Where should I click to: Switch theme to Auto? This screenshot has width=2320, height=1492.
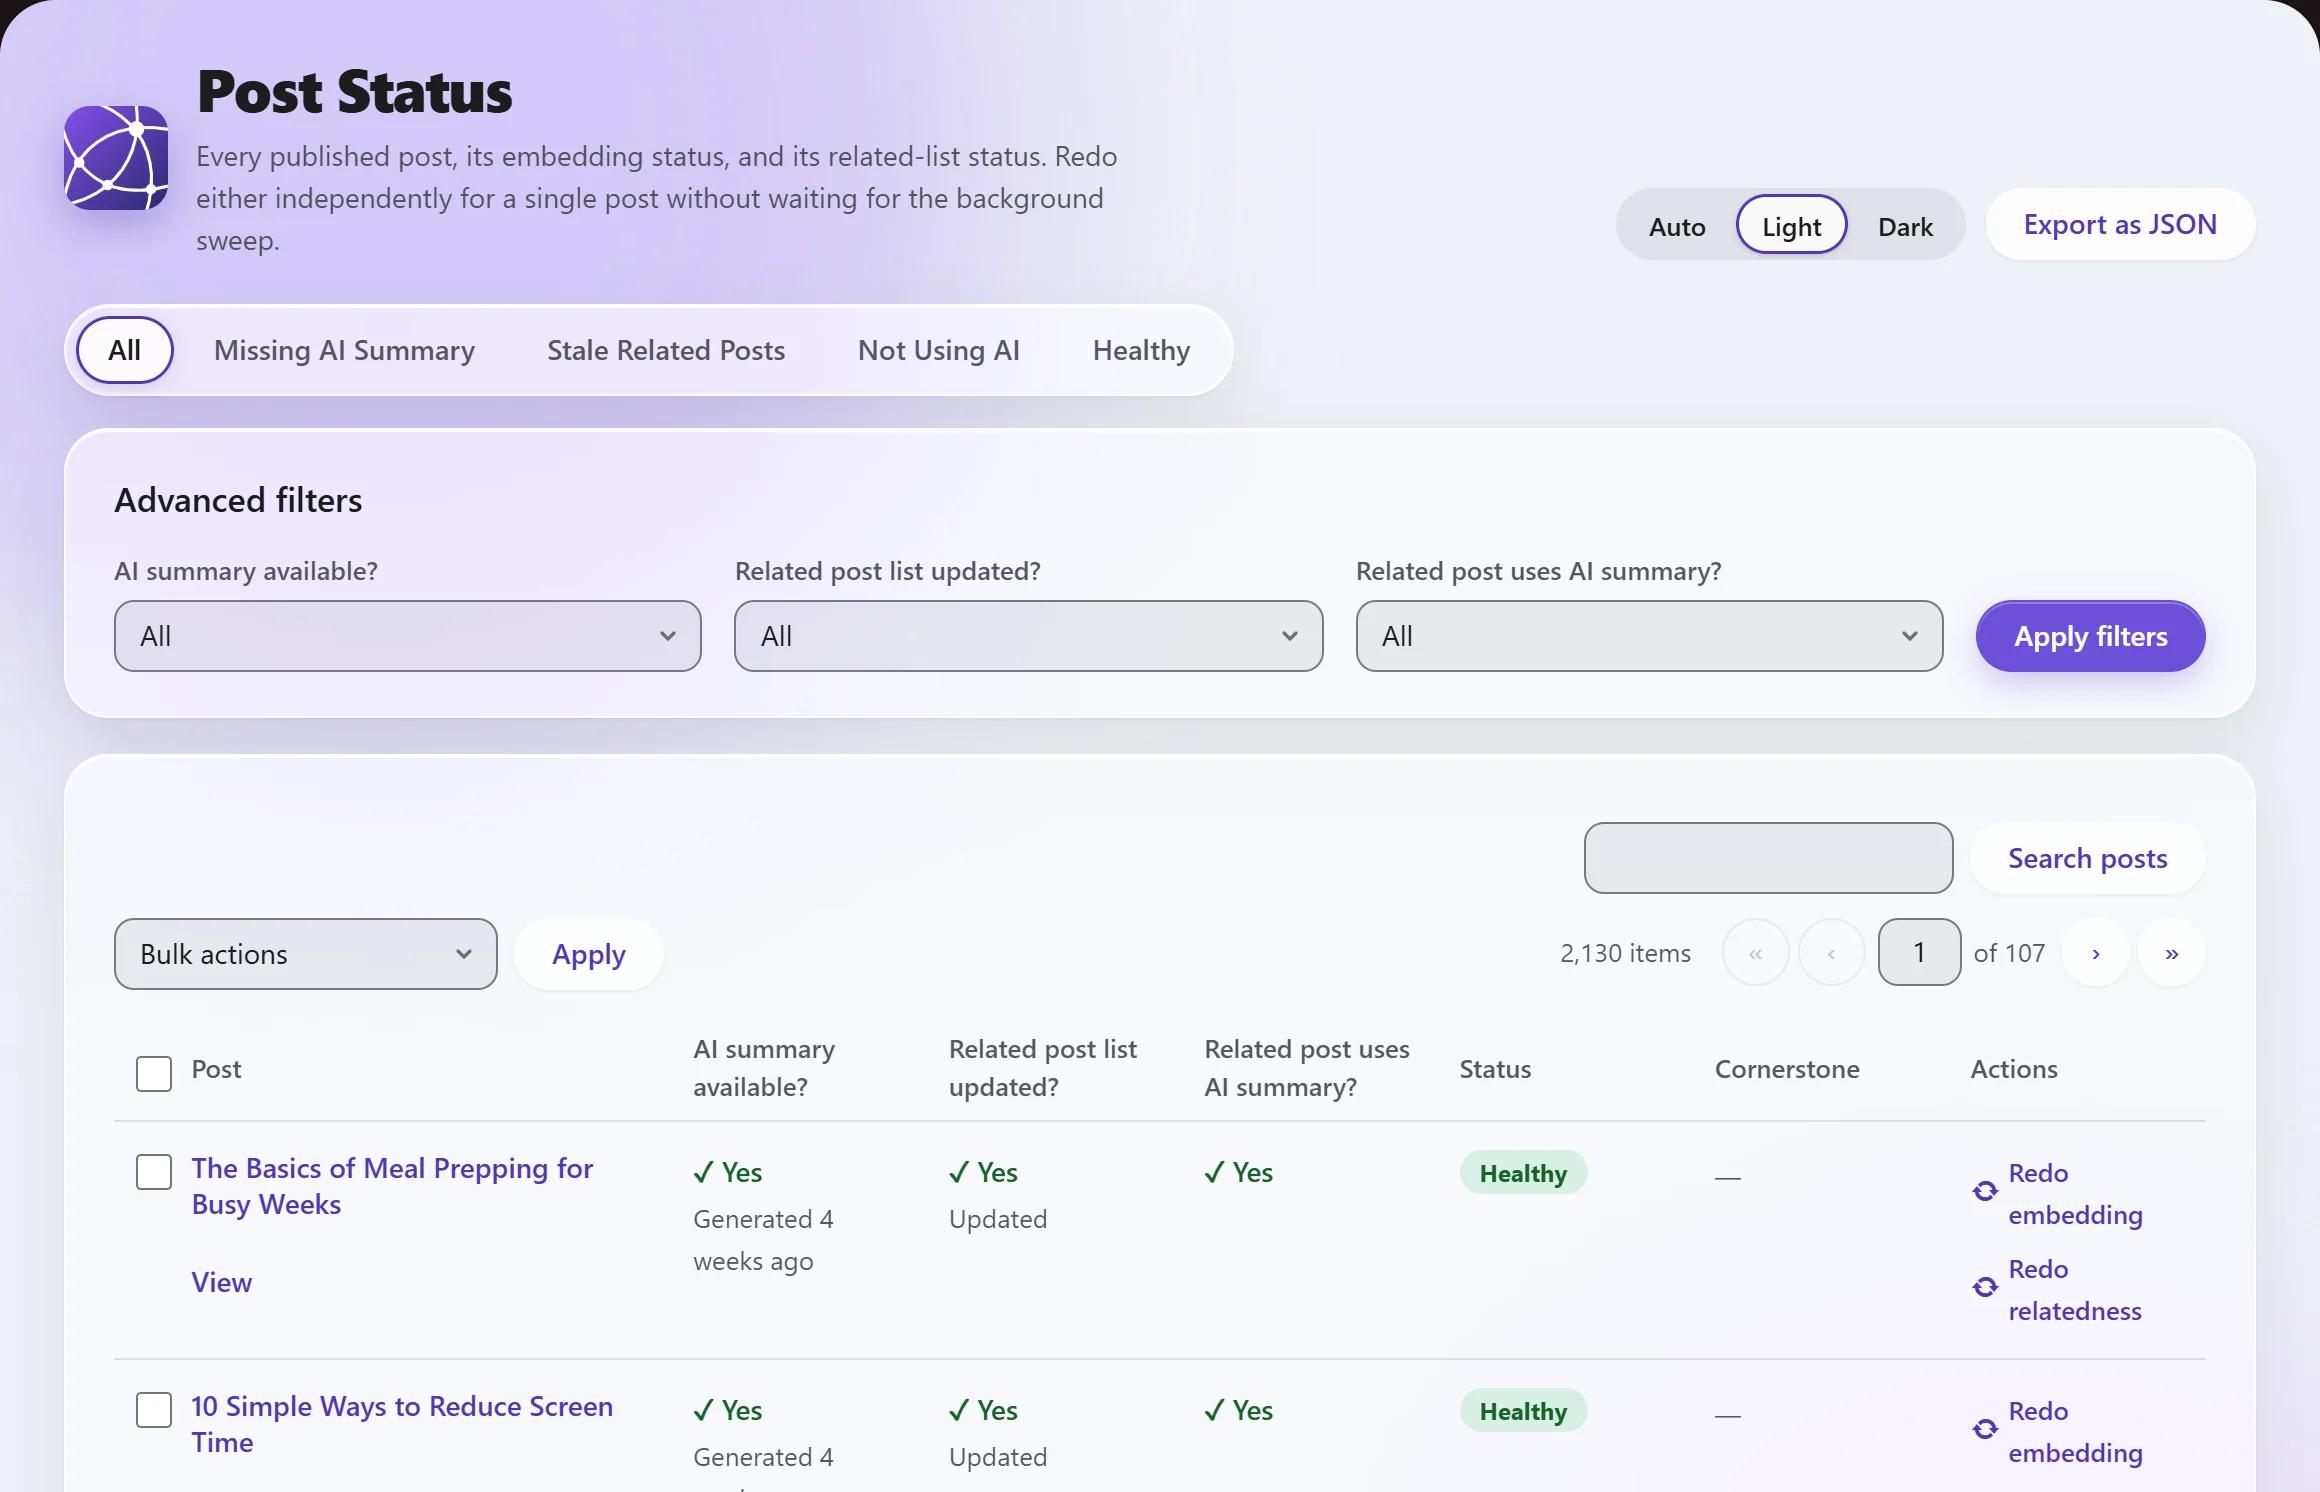[x=1677, y=226]
